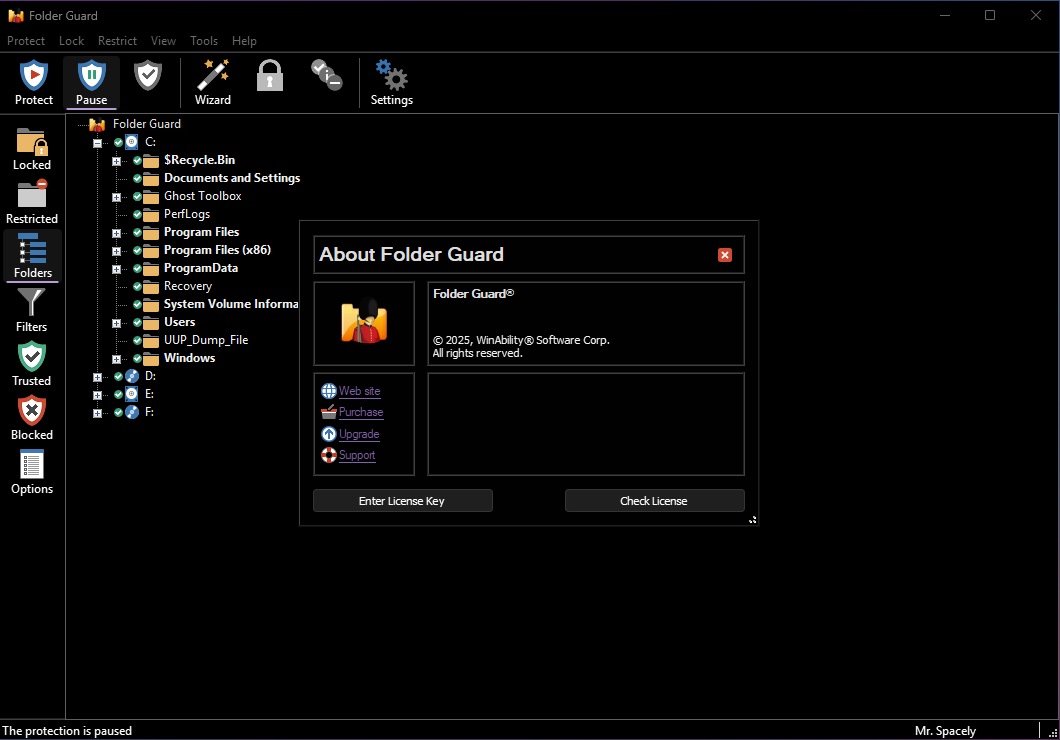The height and width of the screenshot is (740, 1060).
Task: Click the 'Mr. Spacely' status bar text
Action: (945, 731)
